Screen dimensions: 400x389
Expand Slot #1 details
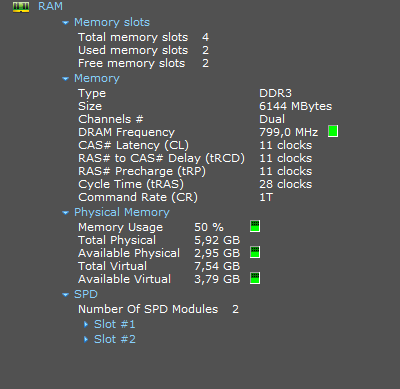click(x=86, y=324)
